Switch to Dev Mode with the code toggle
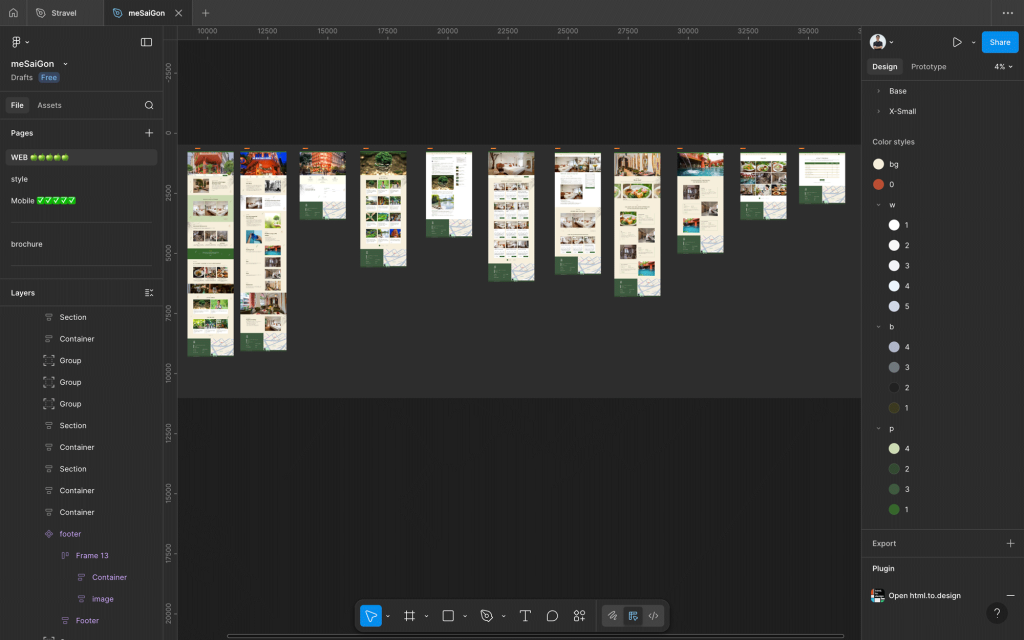This screenshot has height=640, width=1024. tap(654, 616)
